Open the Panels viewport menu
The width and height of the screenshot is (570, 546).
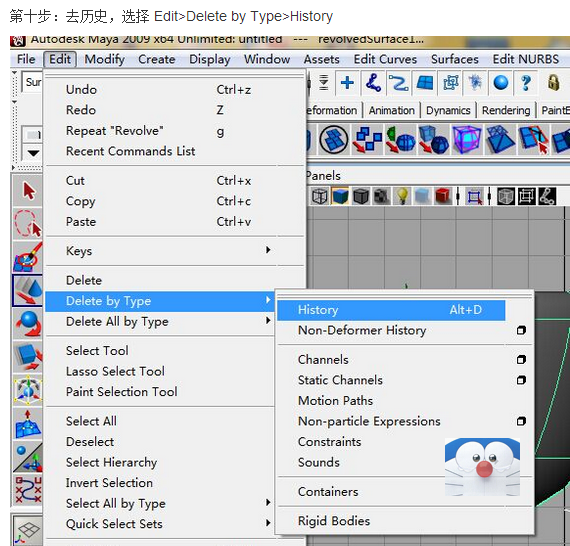click(x=323, y=176)
